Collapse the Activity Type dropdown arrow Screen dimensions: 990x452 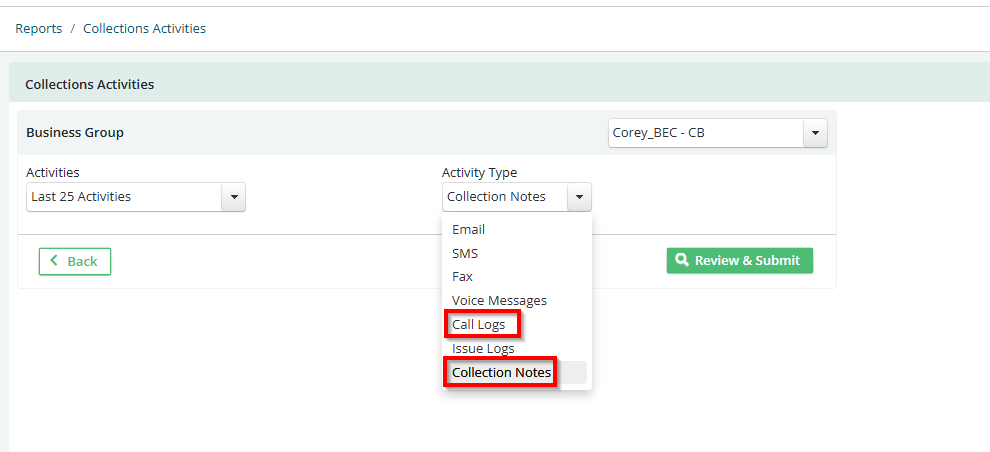579,197
